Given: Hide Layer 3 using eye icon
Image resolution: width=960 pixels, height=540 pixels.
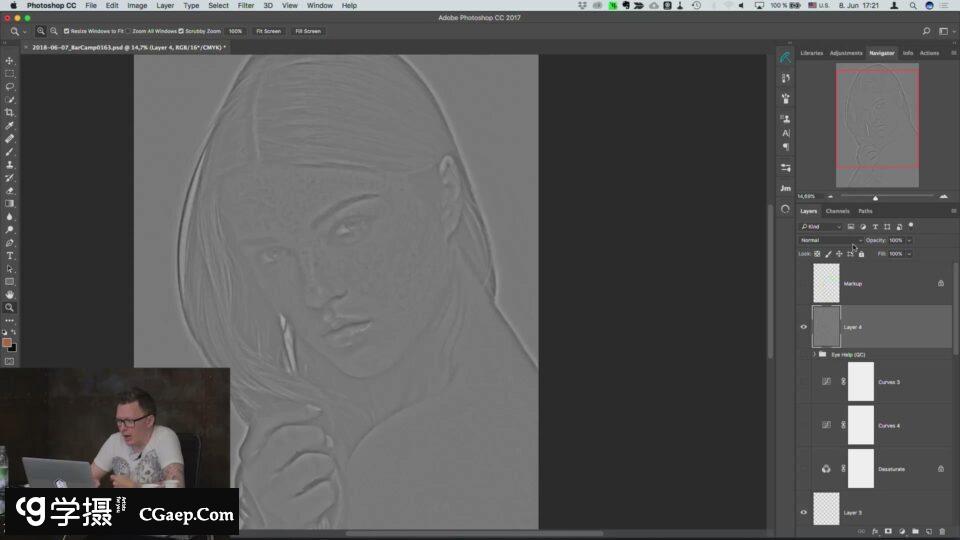Looking at the screenshot, I should (803, 512).
